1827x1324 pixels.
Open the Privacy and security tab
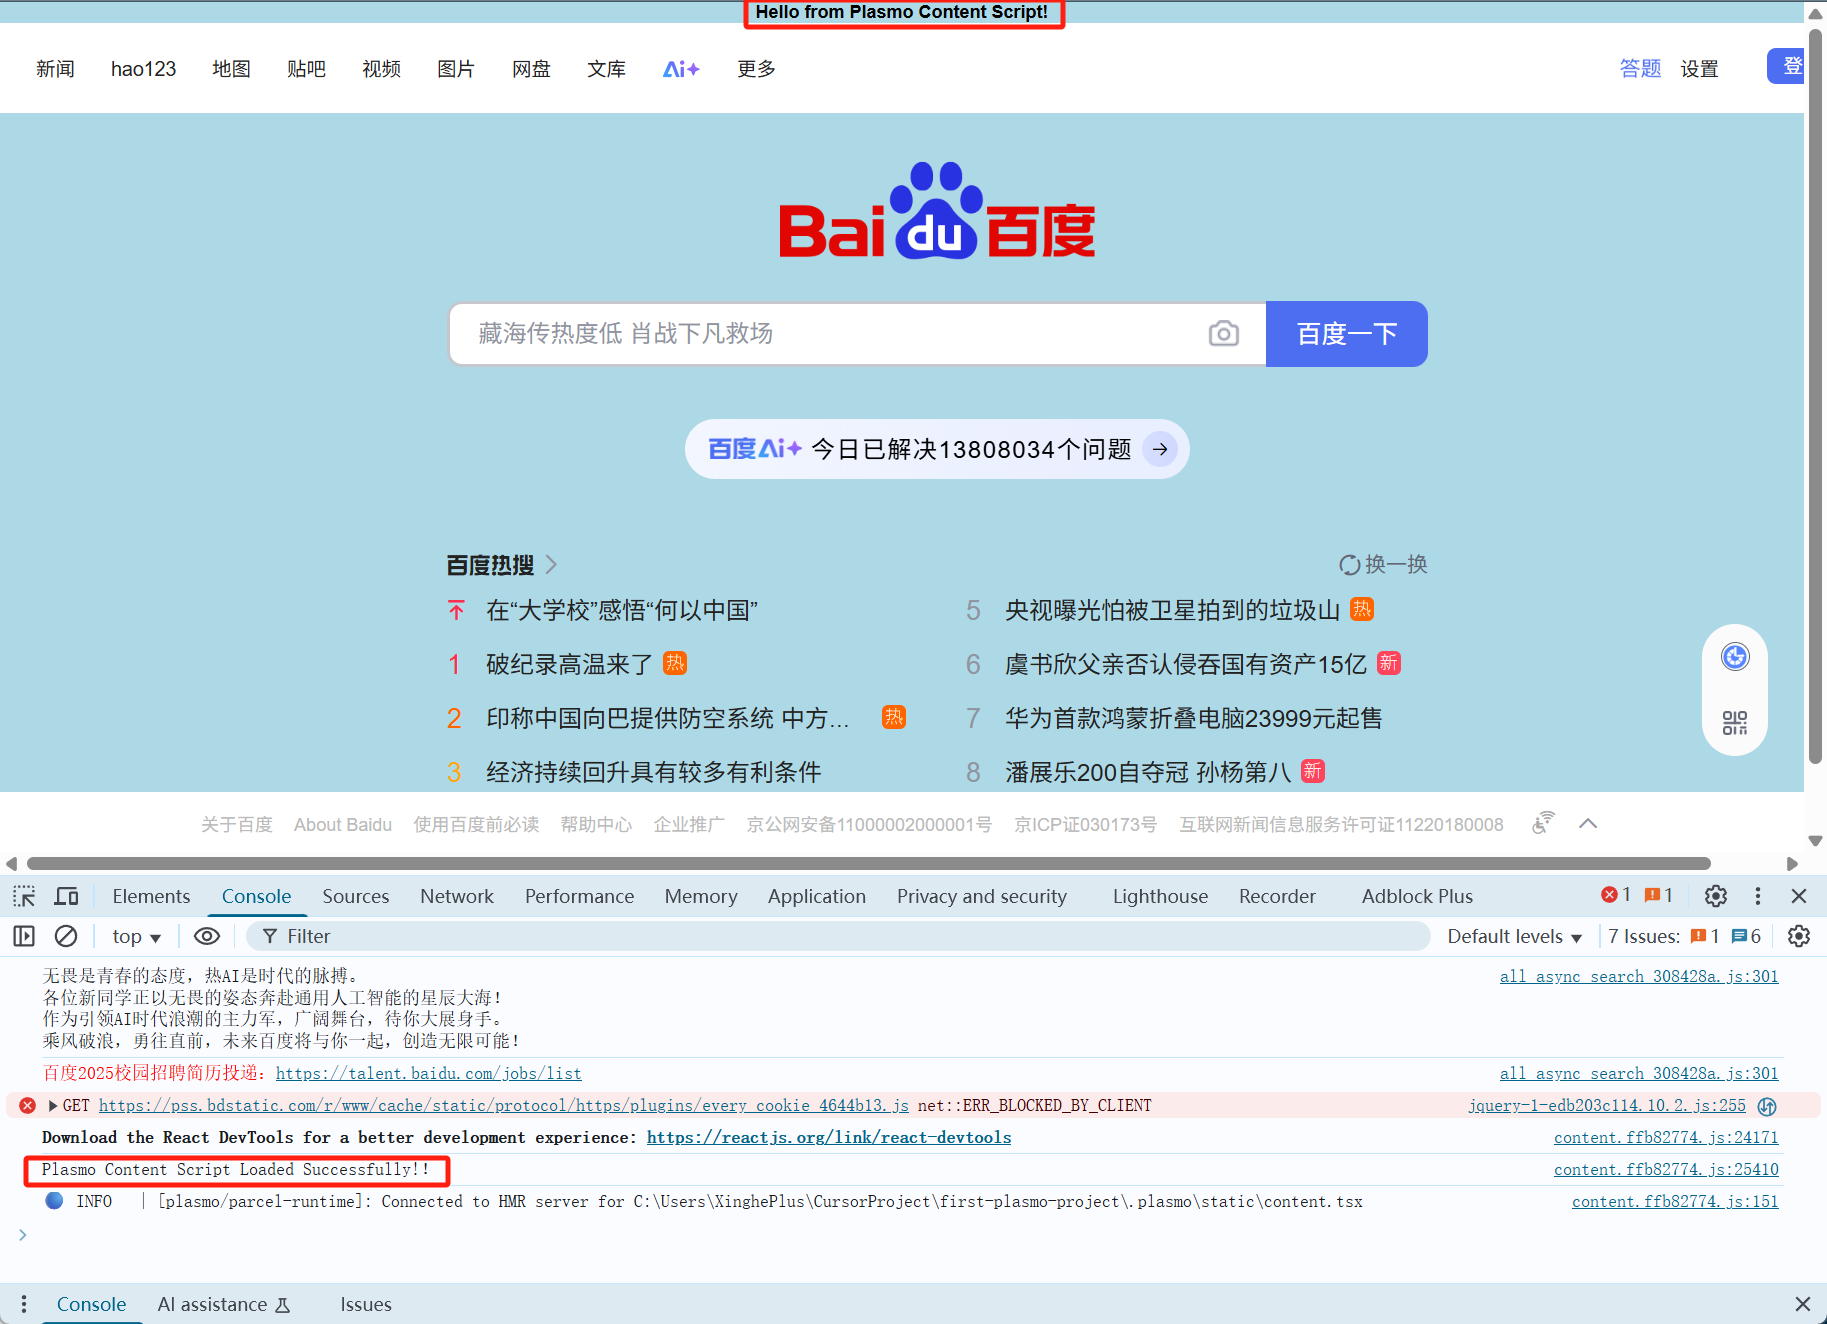point(982,896)
